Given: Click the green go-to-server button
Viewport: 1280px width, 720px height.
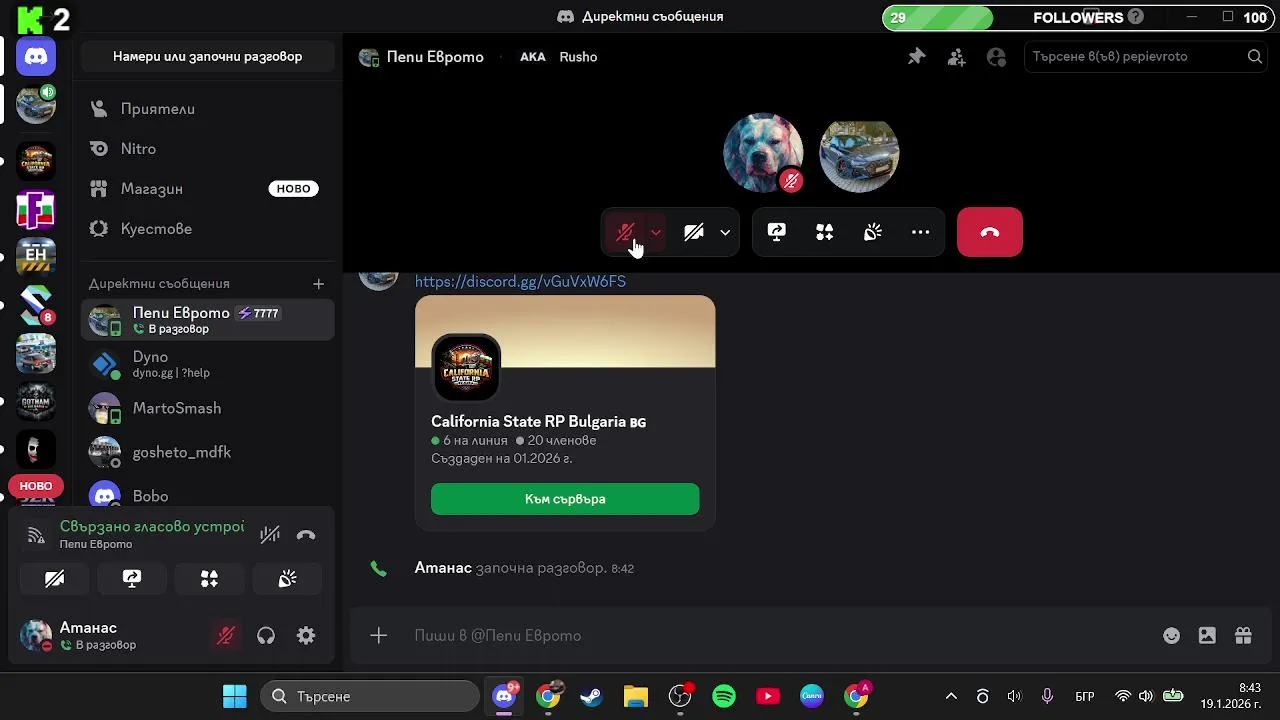Looking at the screenshot, I should [565, 499].
